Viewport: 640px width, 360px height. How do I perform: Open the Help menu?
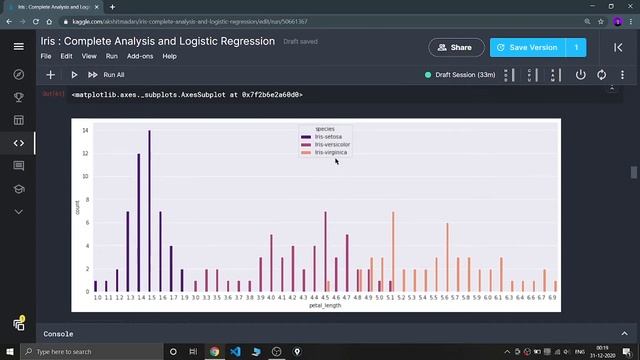169,56
